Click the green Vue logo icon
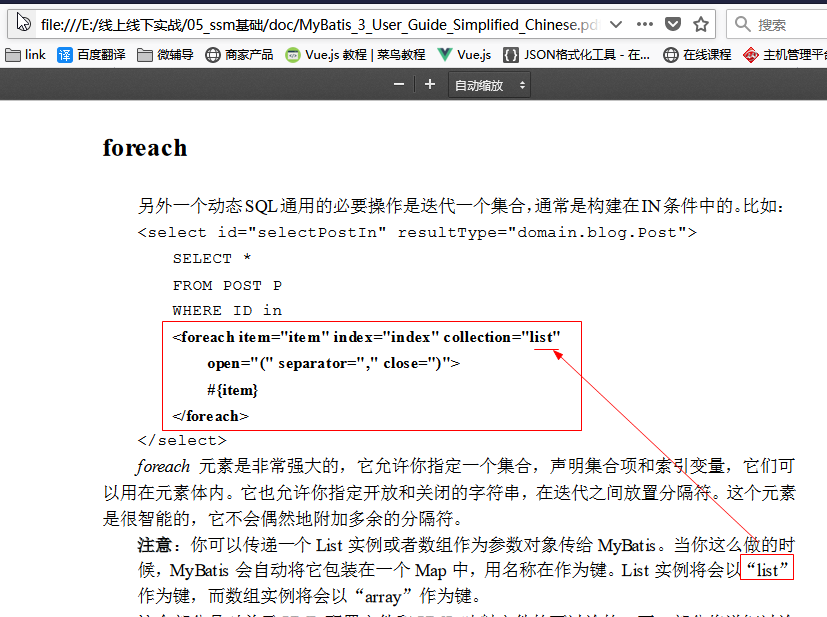The width and height of the screenshot is (827, 617). [x=445, y=54]
